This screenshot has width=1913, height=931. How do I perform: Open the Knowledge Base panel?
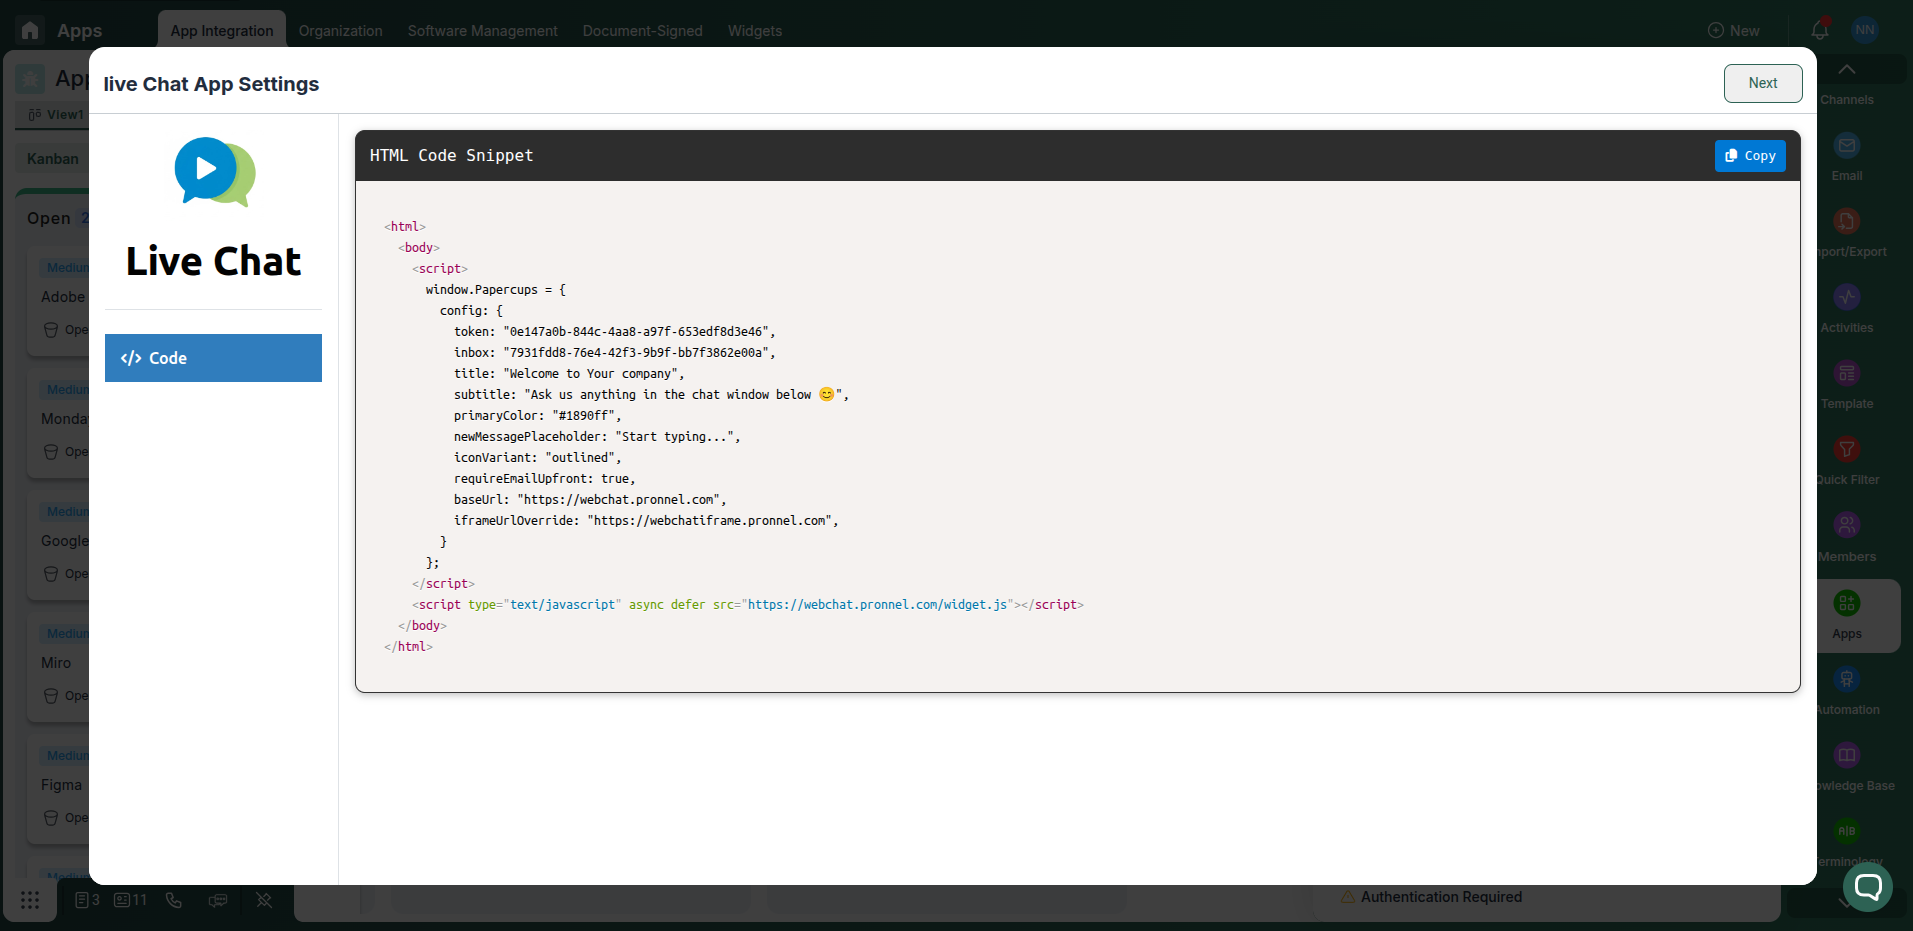tap(1845, 756)
